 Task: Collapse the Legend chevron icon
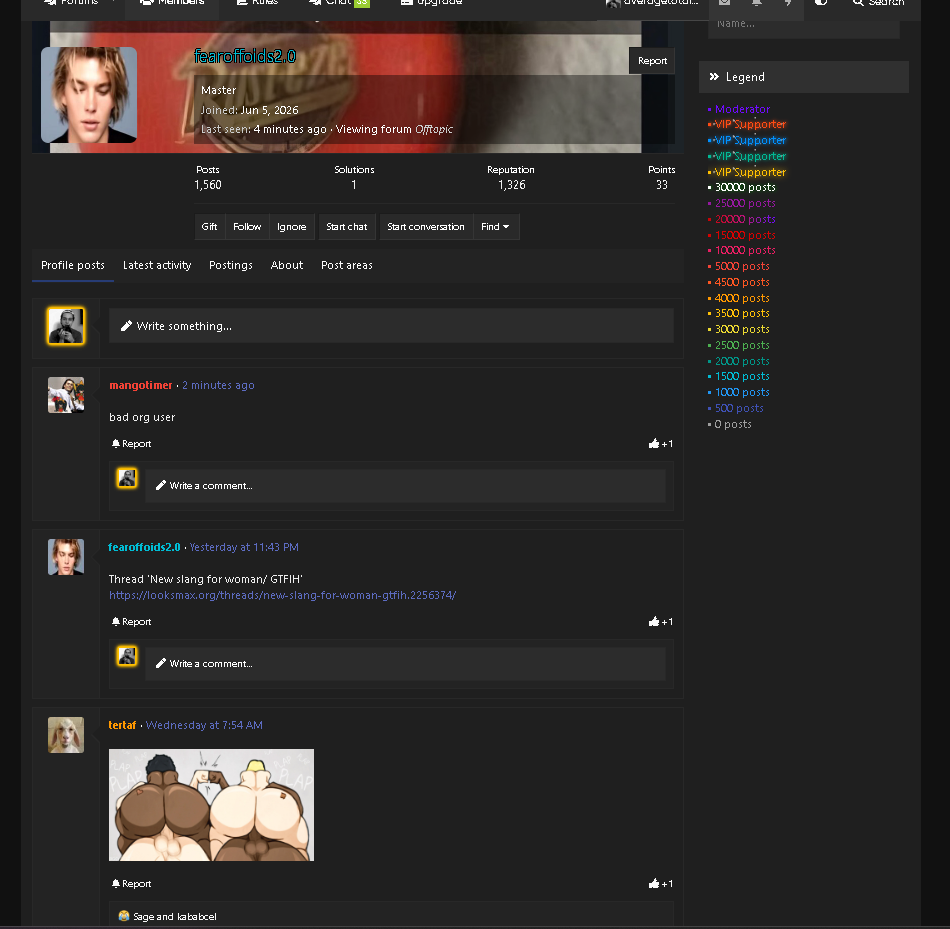click(714, 76)
